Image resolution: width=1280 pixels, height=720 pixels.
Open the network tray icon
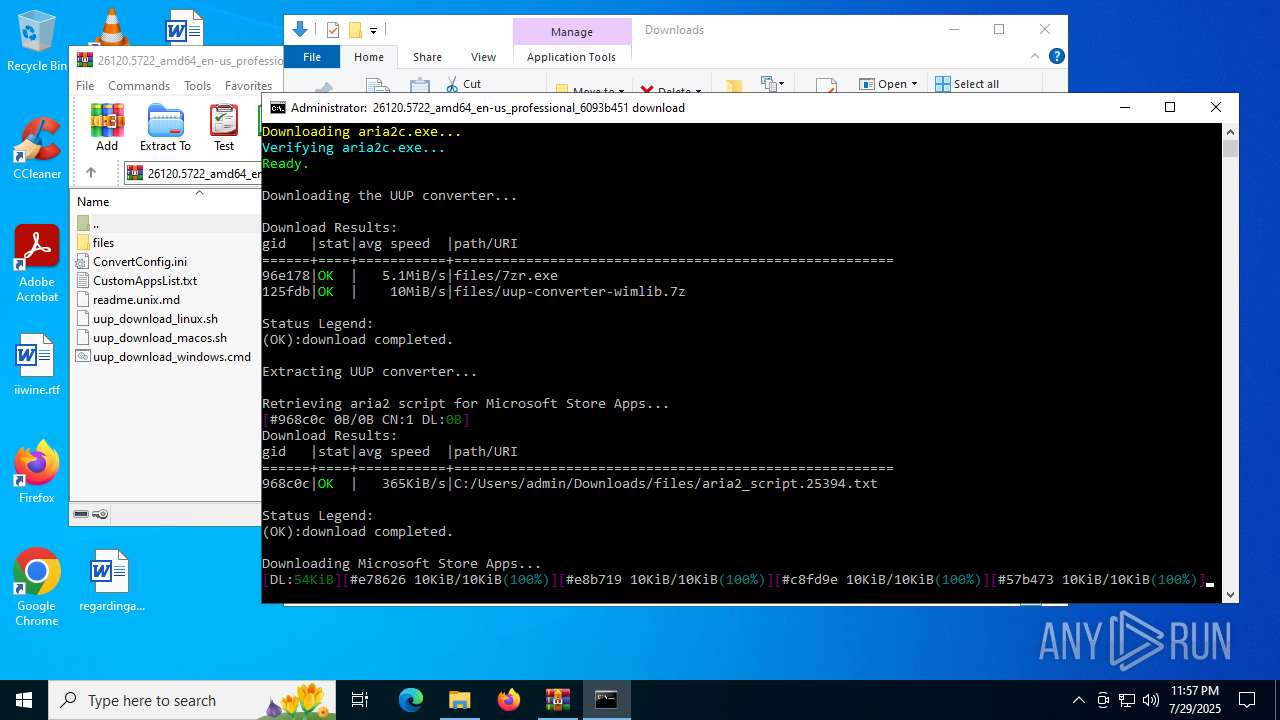pos(1127,700)
